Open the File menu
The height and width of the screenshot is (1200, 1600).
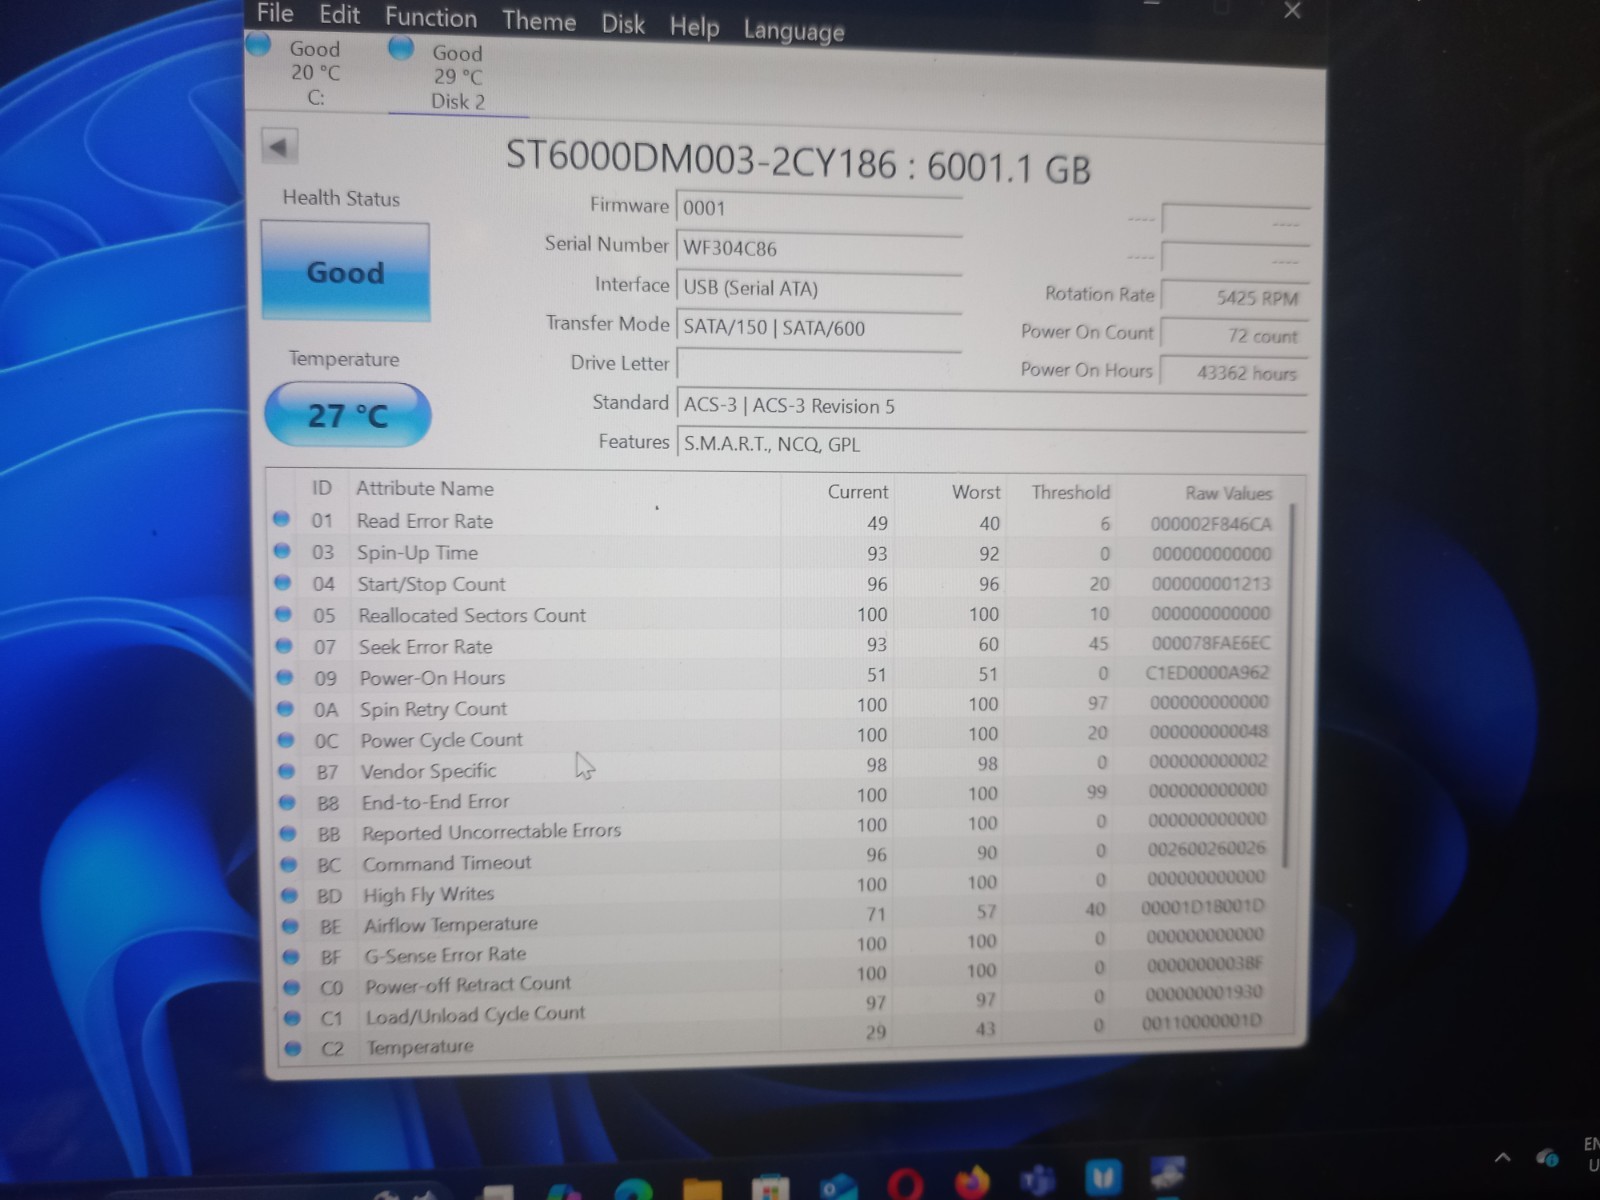point(275,13)
